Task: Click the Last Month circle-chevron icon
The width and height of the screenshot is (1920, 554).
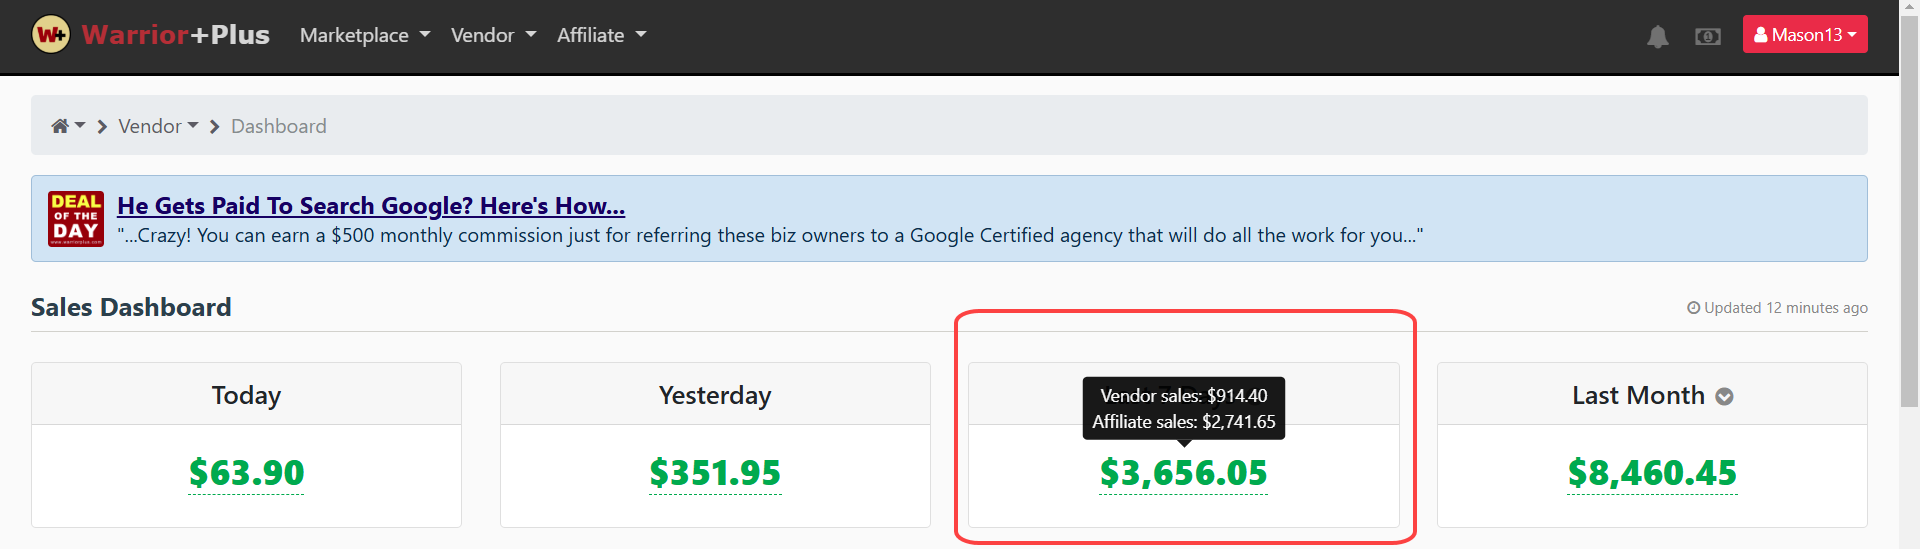Action: click(x=1724, y=397)
